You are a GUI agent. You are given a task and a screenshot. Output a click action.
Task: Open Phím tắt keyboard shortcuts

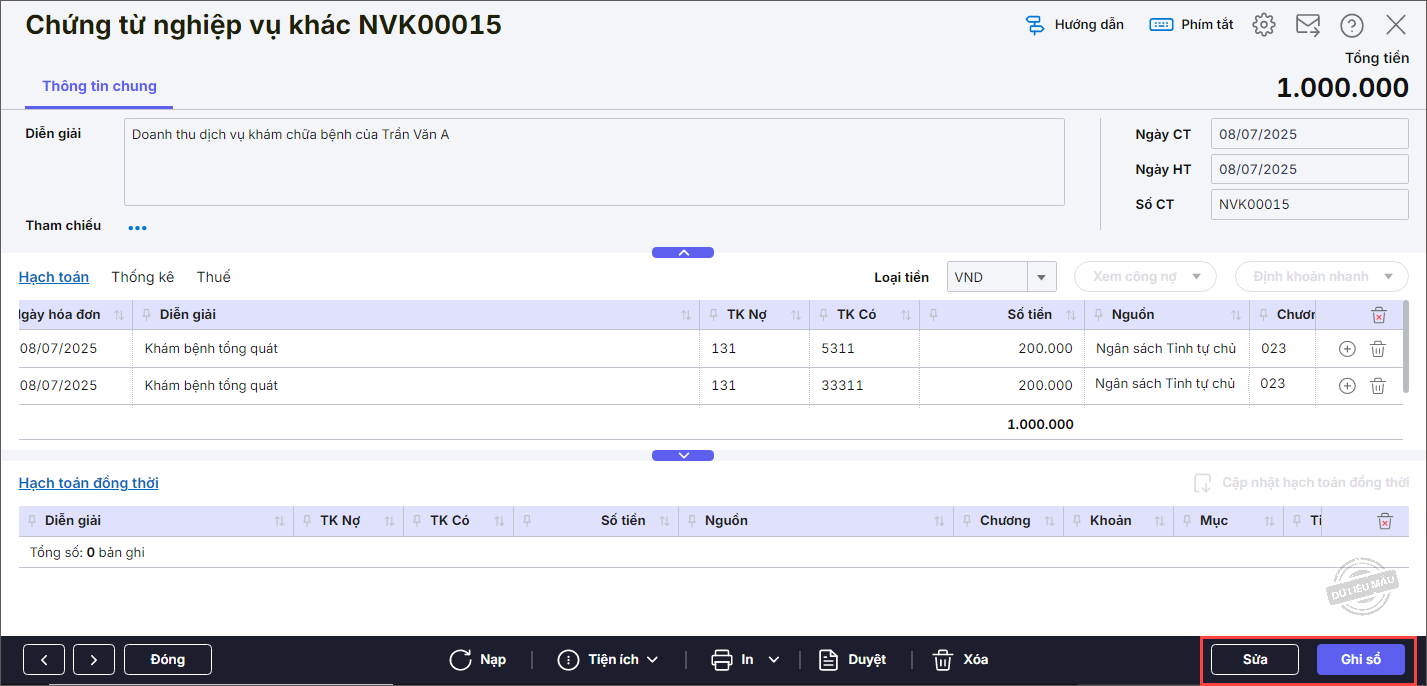(x=1191, y=24)
